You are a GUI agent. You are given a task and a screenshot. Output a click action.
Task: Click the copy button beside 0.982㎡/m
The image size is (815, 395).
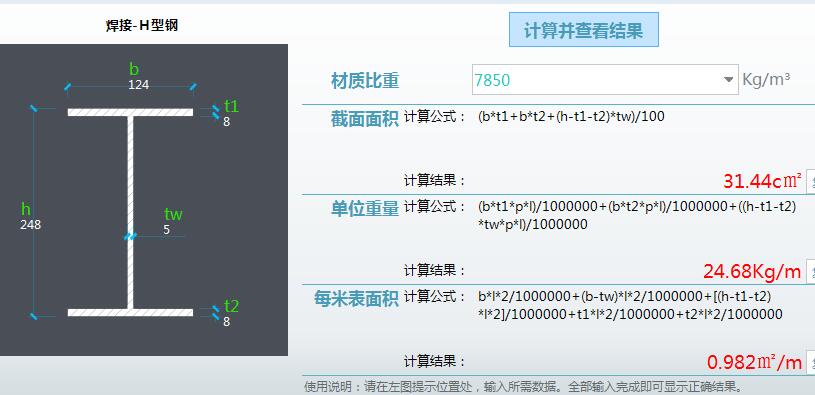tap(810, 362)
